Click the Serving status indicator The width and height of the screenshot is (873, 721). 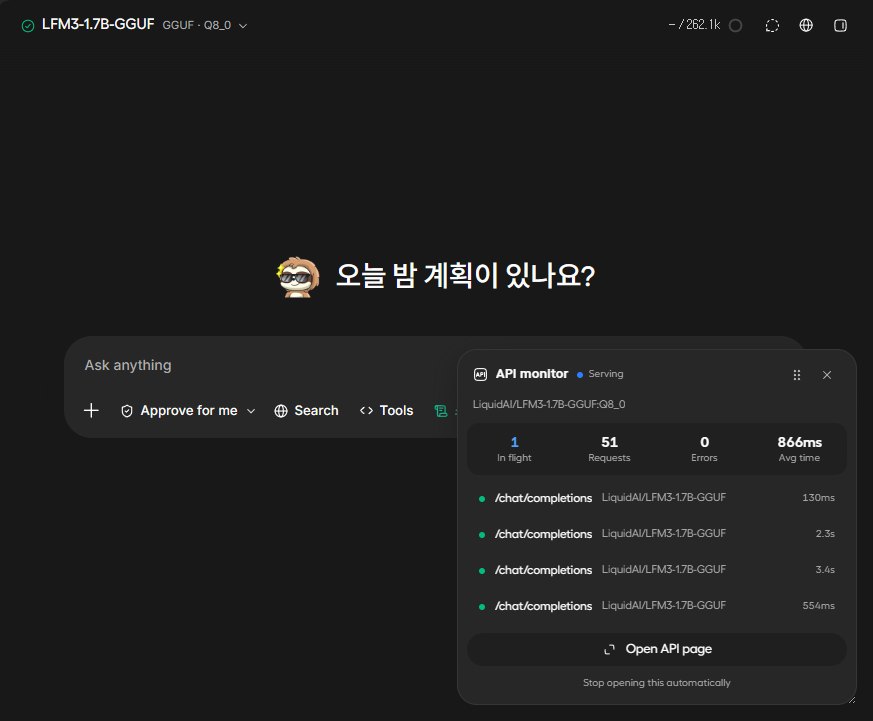click(600, 374)
